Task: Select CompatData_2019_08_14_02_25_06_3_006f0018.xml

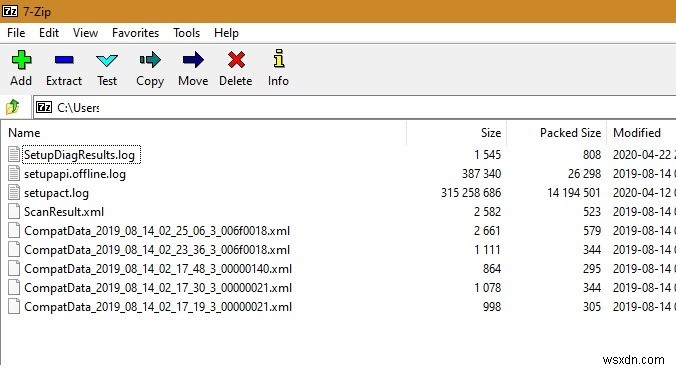Action: (157, 231)
